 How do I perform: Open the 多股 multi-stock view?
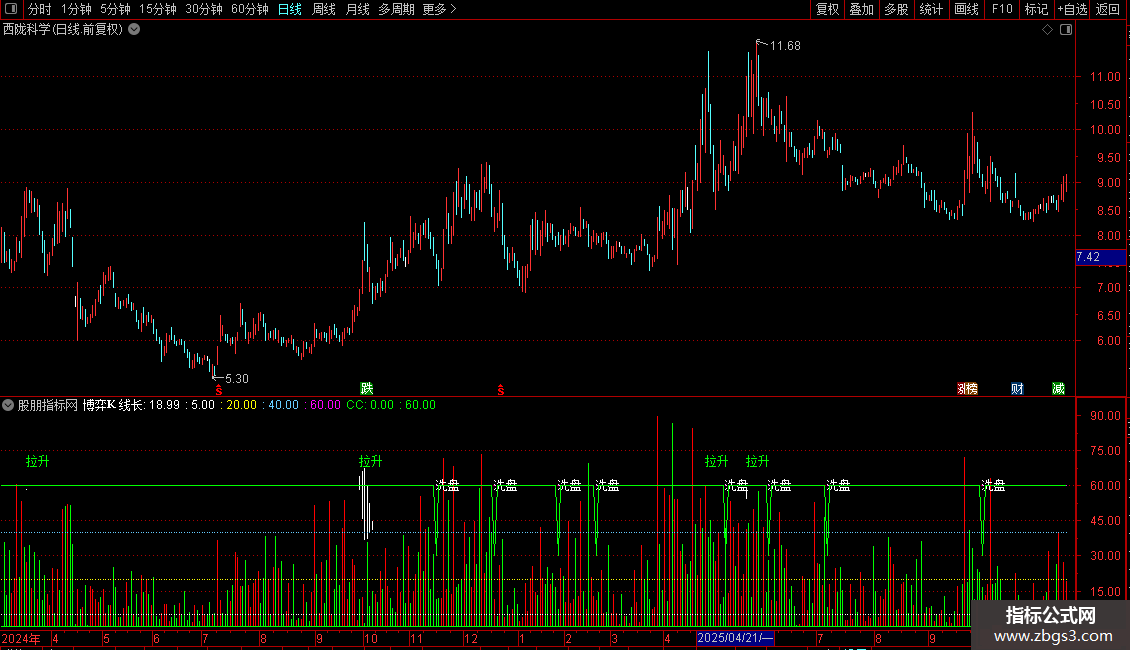click(896, 9)
